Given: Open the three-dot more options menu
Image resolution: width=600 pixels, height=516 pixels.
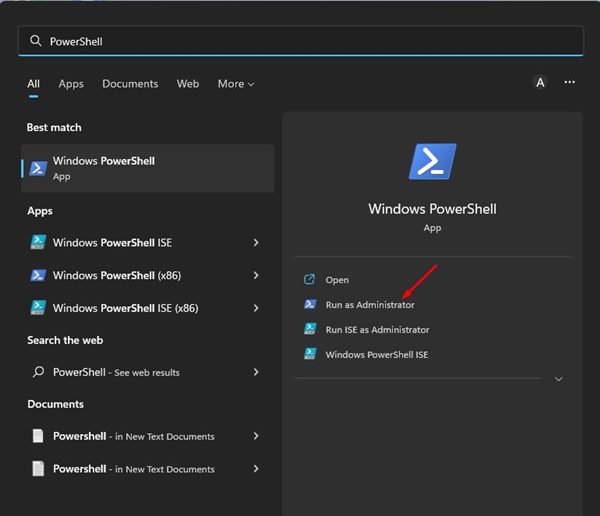Looking at the screenshot, I should [570, 83].
